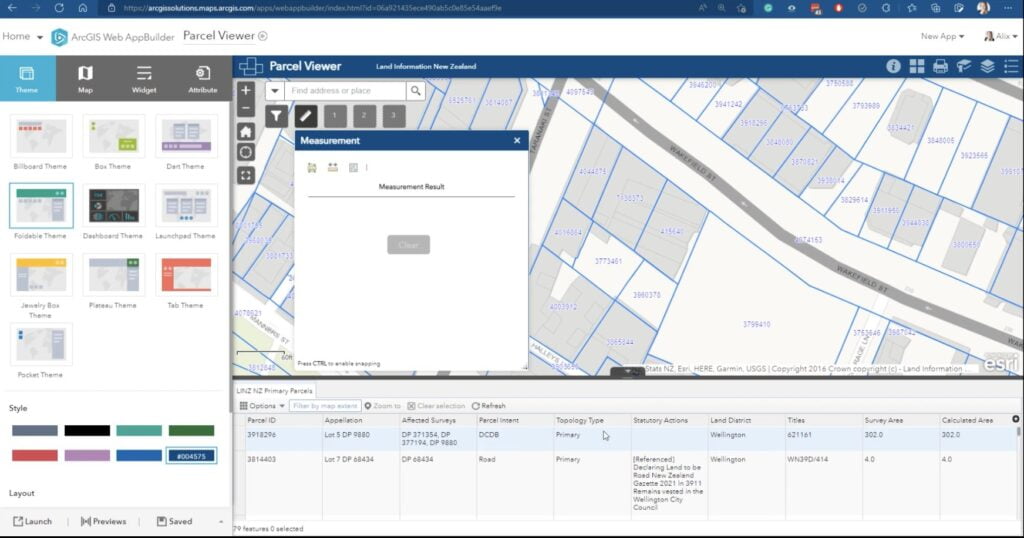Viewport: 1024px width, 538px height.
Task: Click empty widget placeholder 3
Action: coord(393,116)
